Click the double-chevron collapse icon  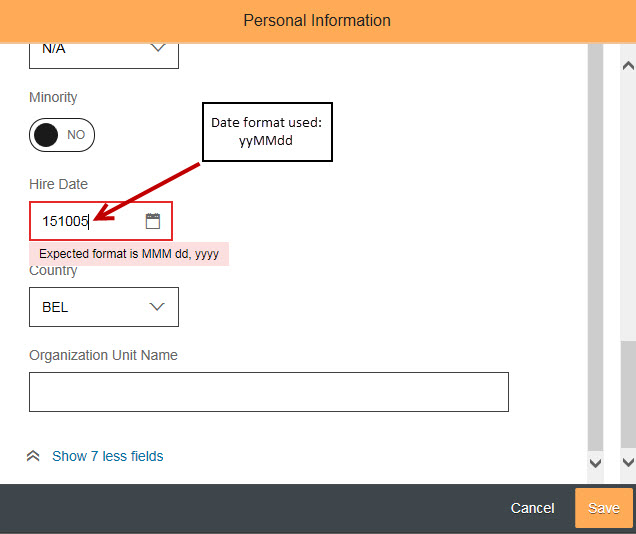click(33, 456)
